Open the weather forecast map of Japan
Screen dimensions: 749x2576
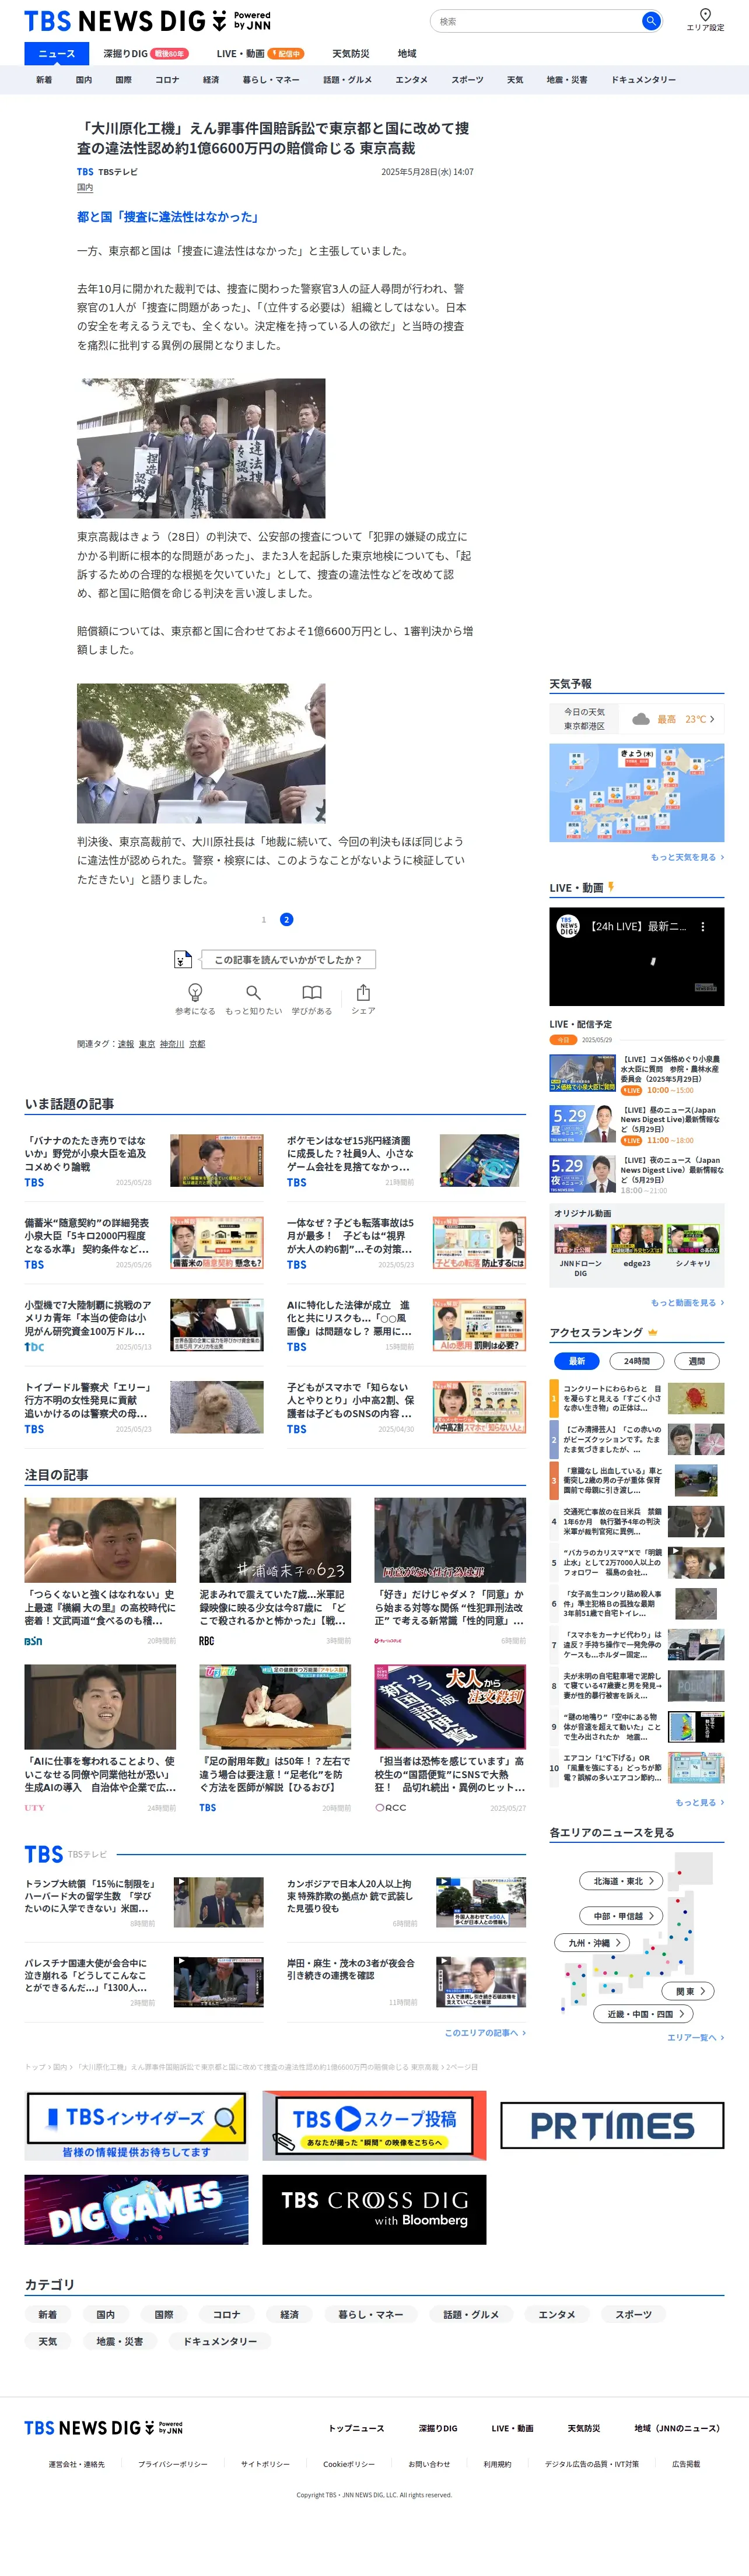[x=636, y=793]
